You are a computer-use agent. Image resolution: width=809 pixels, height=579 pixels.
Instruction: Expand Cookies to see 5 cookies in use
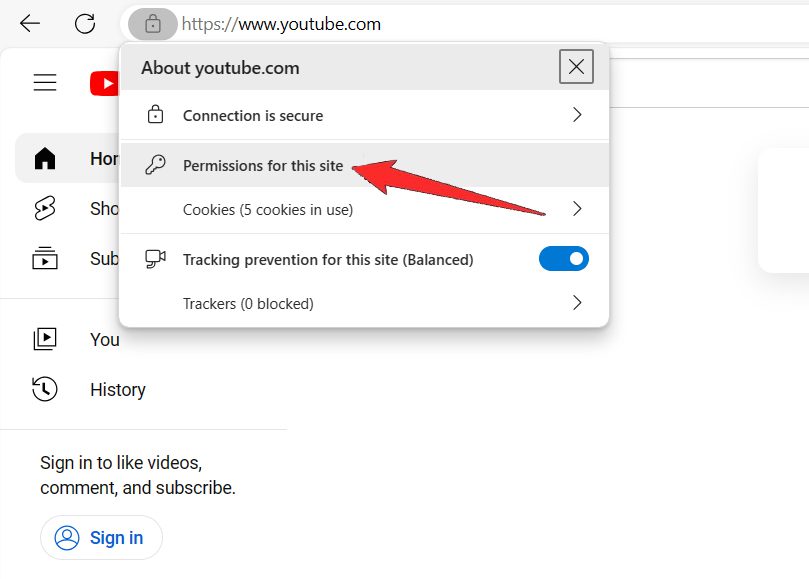(577, 209)
